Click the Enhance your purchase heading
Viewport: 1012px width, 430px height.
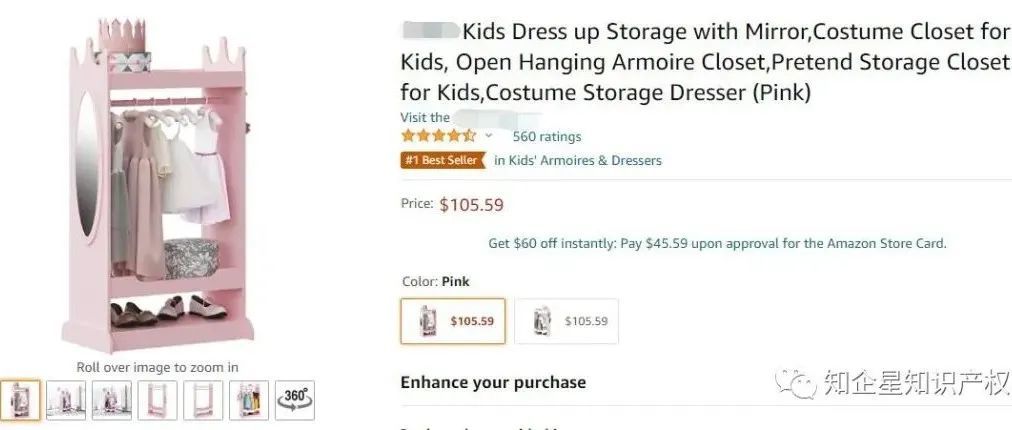(x=493, y=382)
